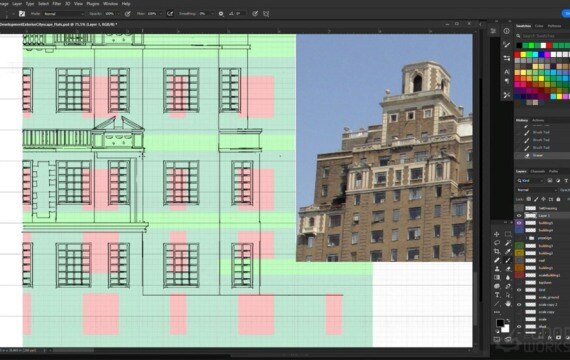This screenshot has height=360, width=570.
Task: Open smoothing options gear icon
Action: (221, 14)
